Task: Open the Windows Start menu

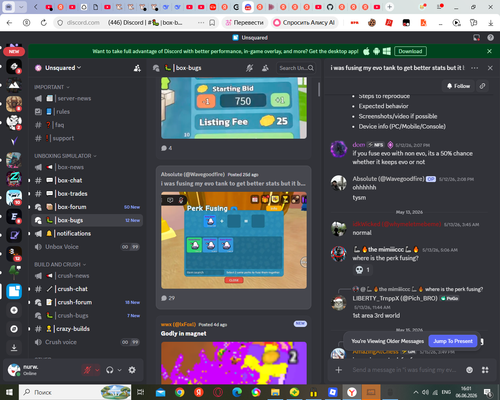Action: pos(9,392)
